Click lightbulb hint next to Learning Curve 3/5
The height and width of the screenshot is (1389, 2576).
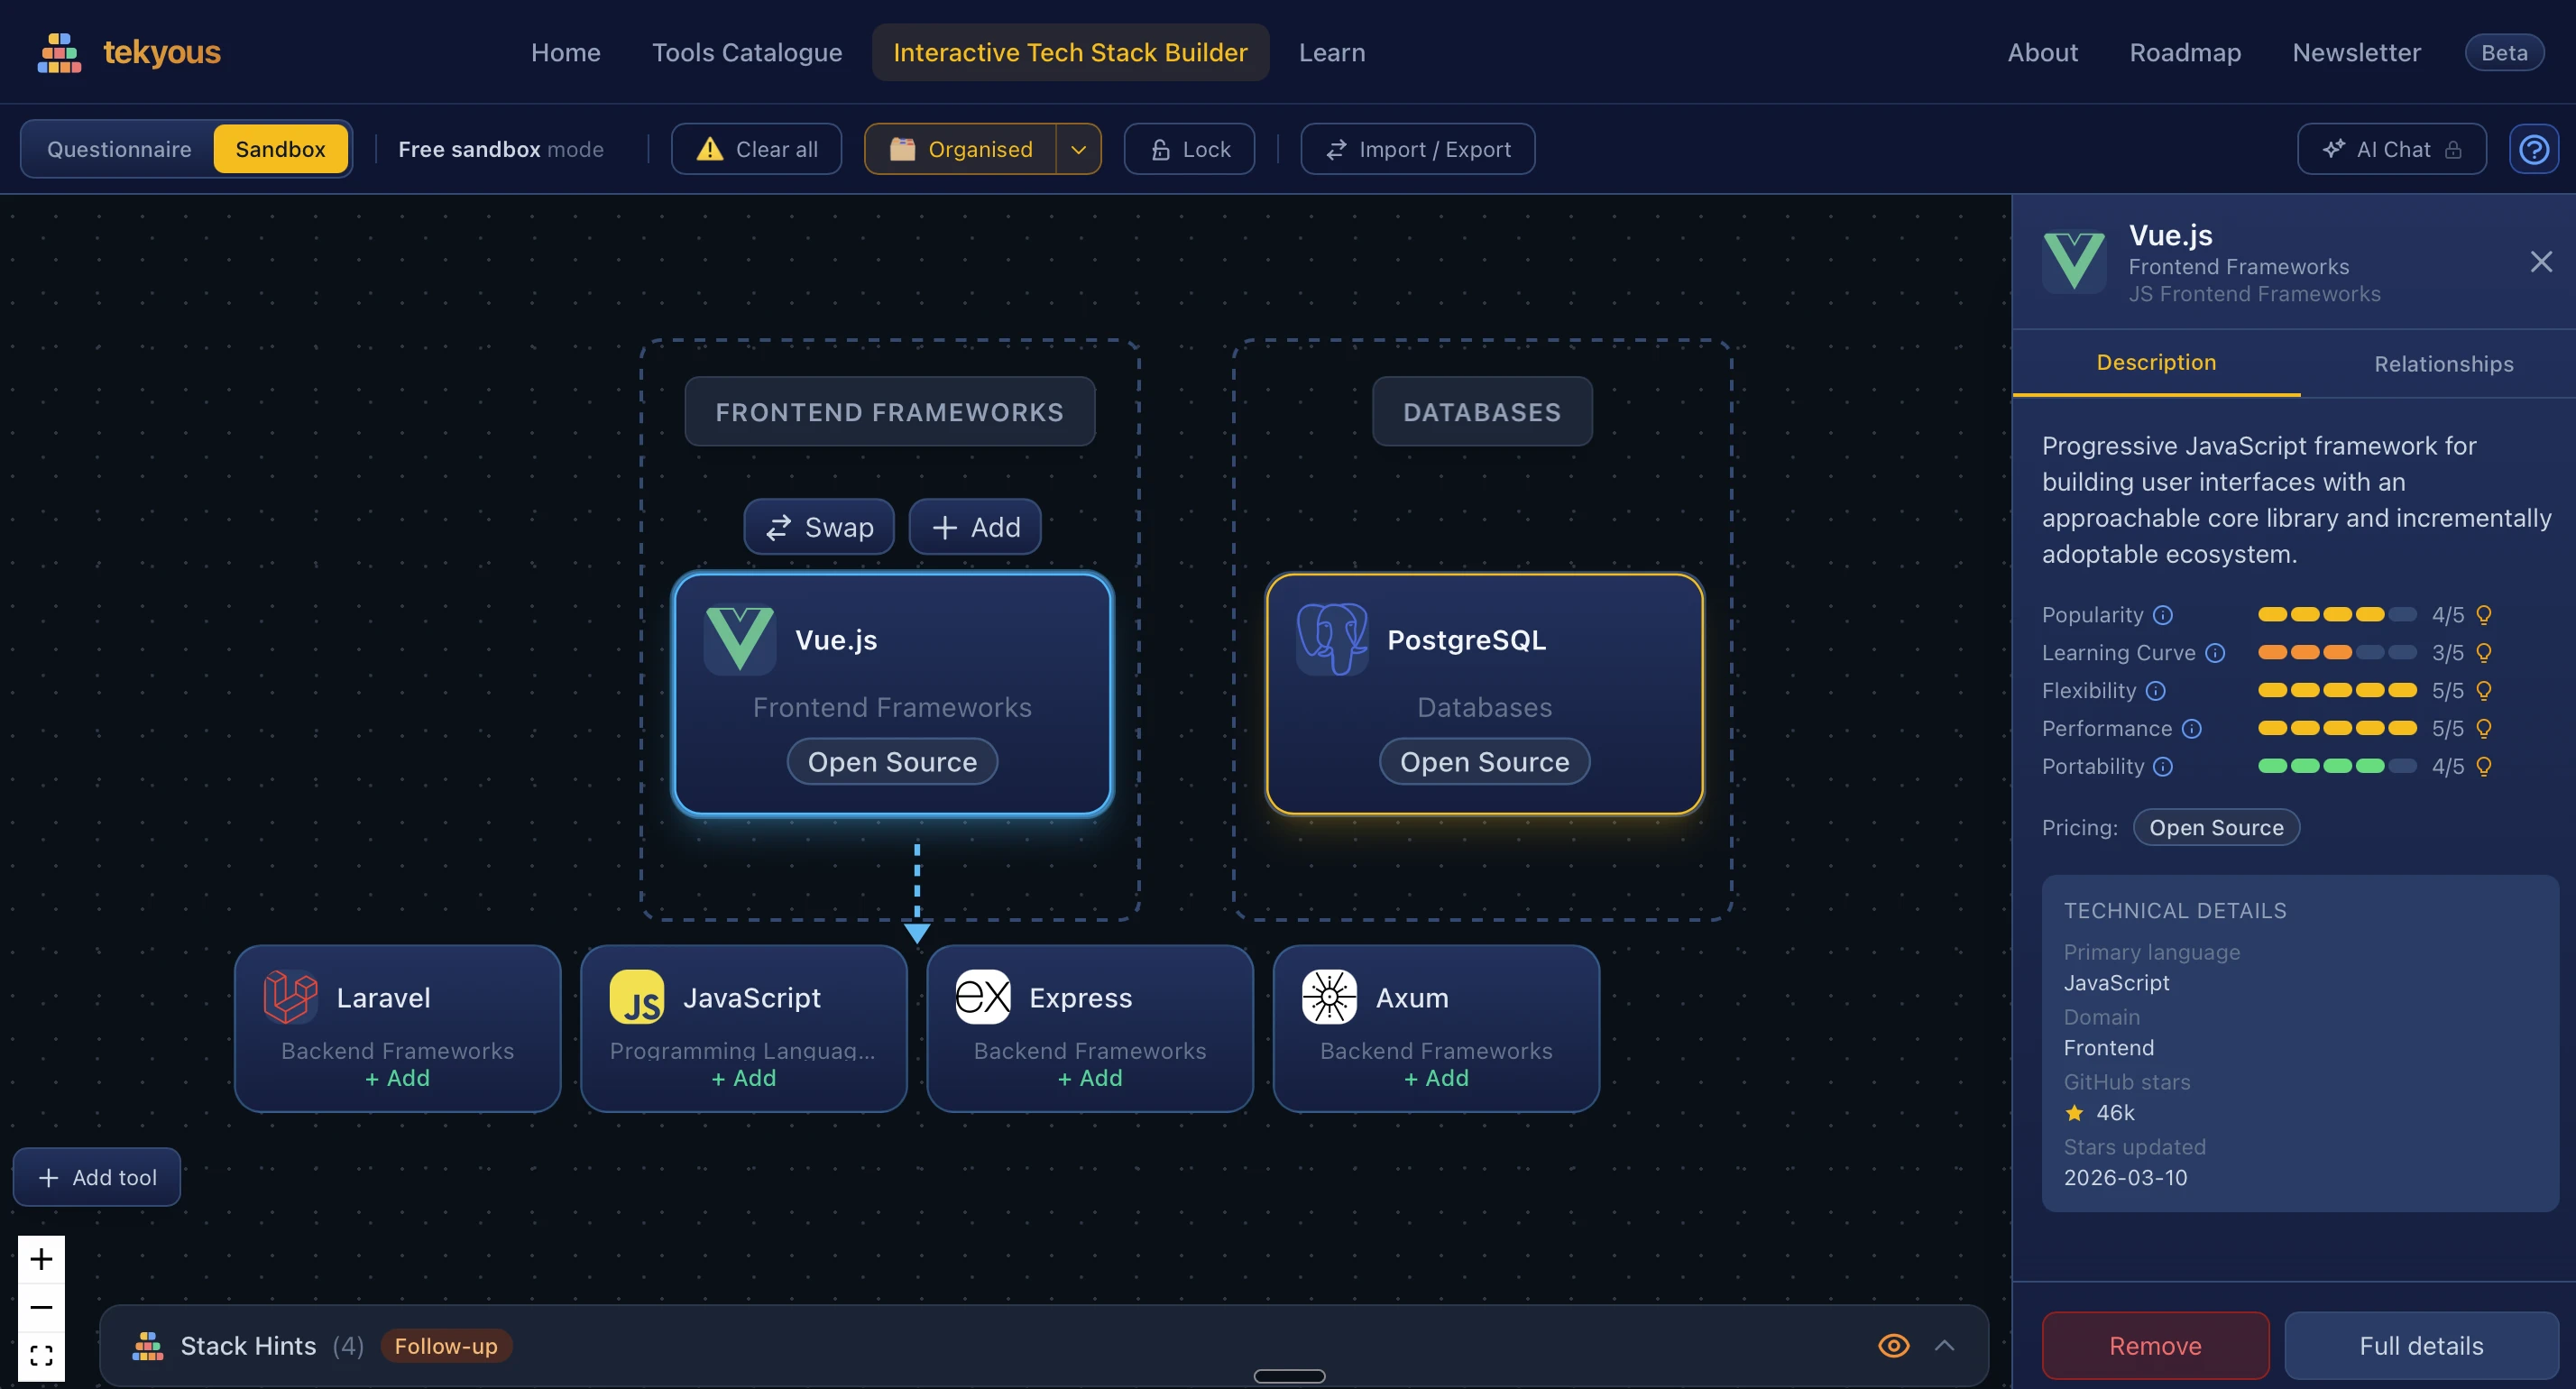(2483, 653)
